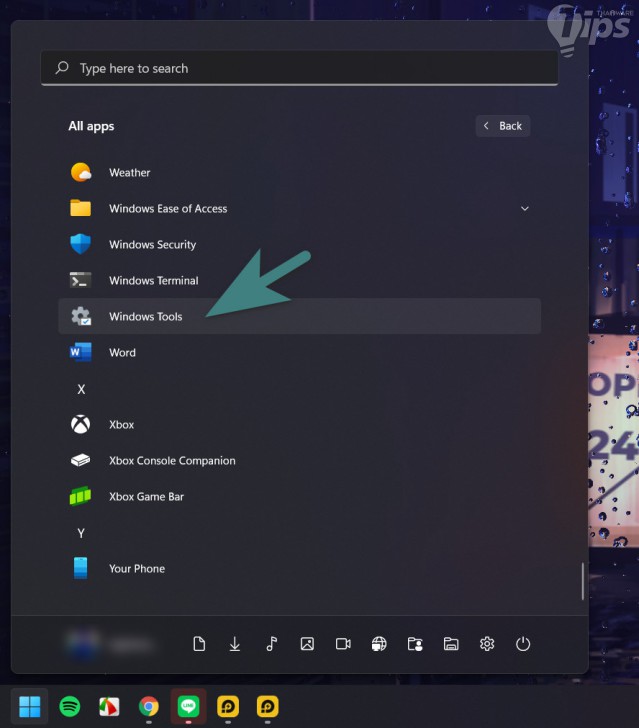Viewport: 639px width, 728px height.
Task: Open Windows Security shield icon
Action: click(x=80, y=244)
